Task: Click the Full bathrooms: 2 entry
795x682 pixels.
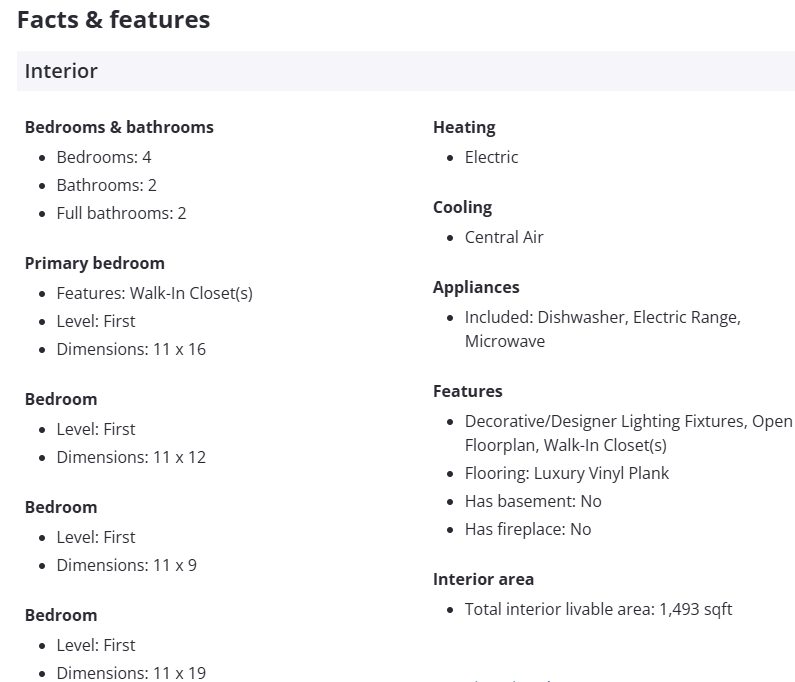Action: [121, 213]
